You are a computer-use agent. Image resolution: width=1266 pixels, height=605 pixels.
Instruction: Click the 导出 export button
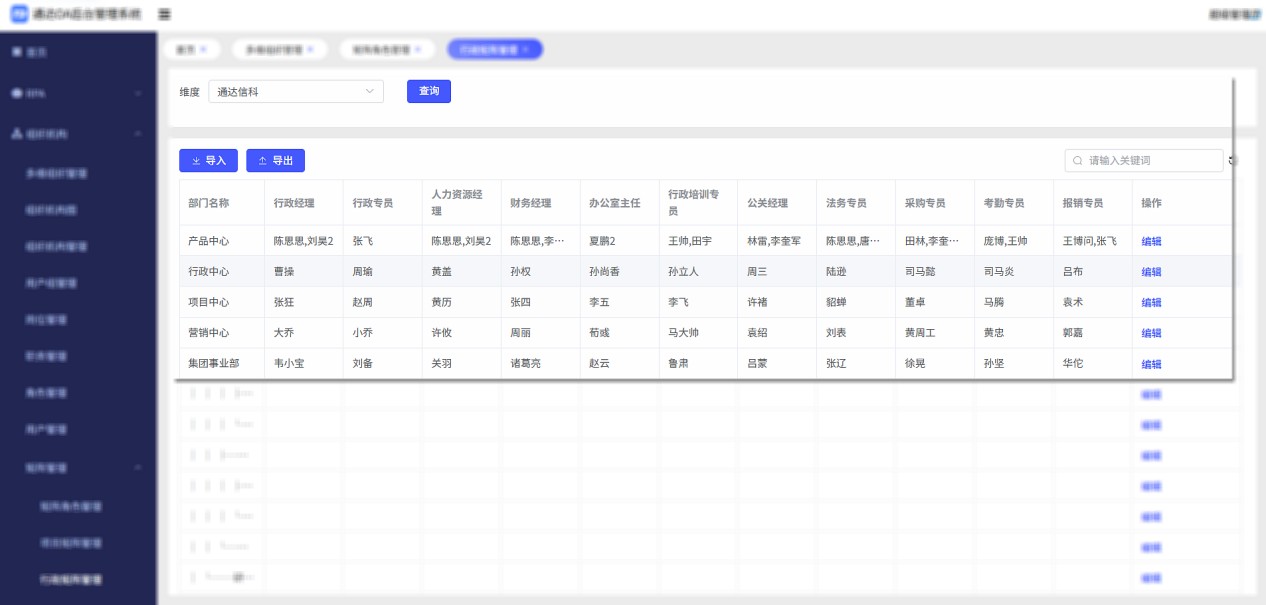pyautogui.click(x=275, y=161)
